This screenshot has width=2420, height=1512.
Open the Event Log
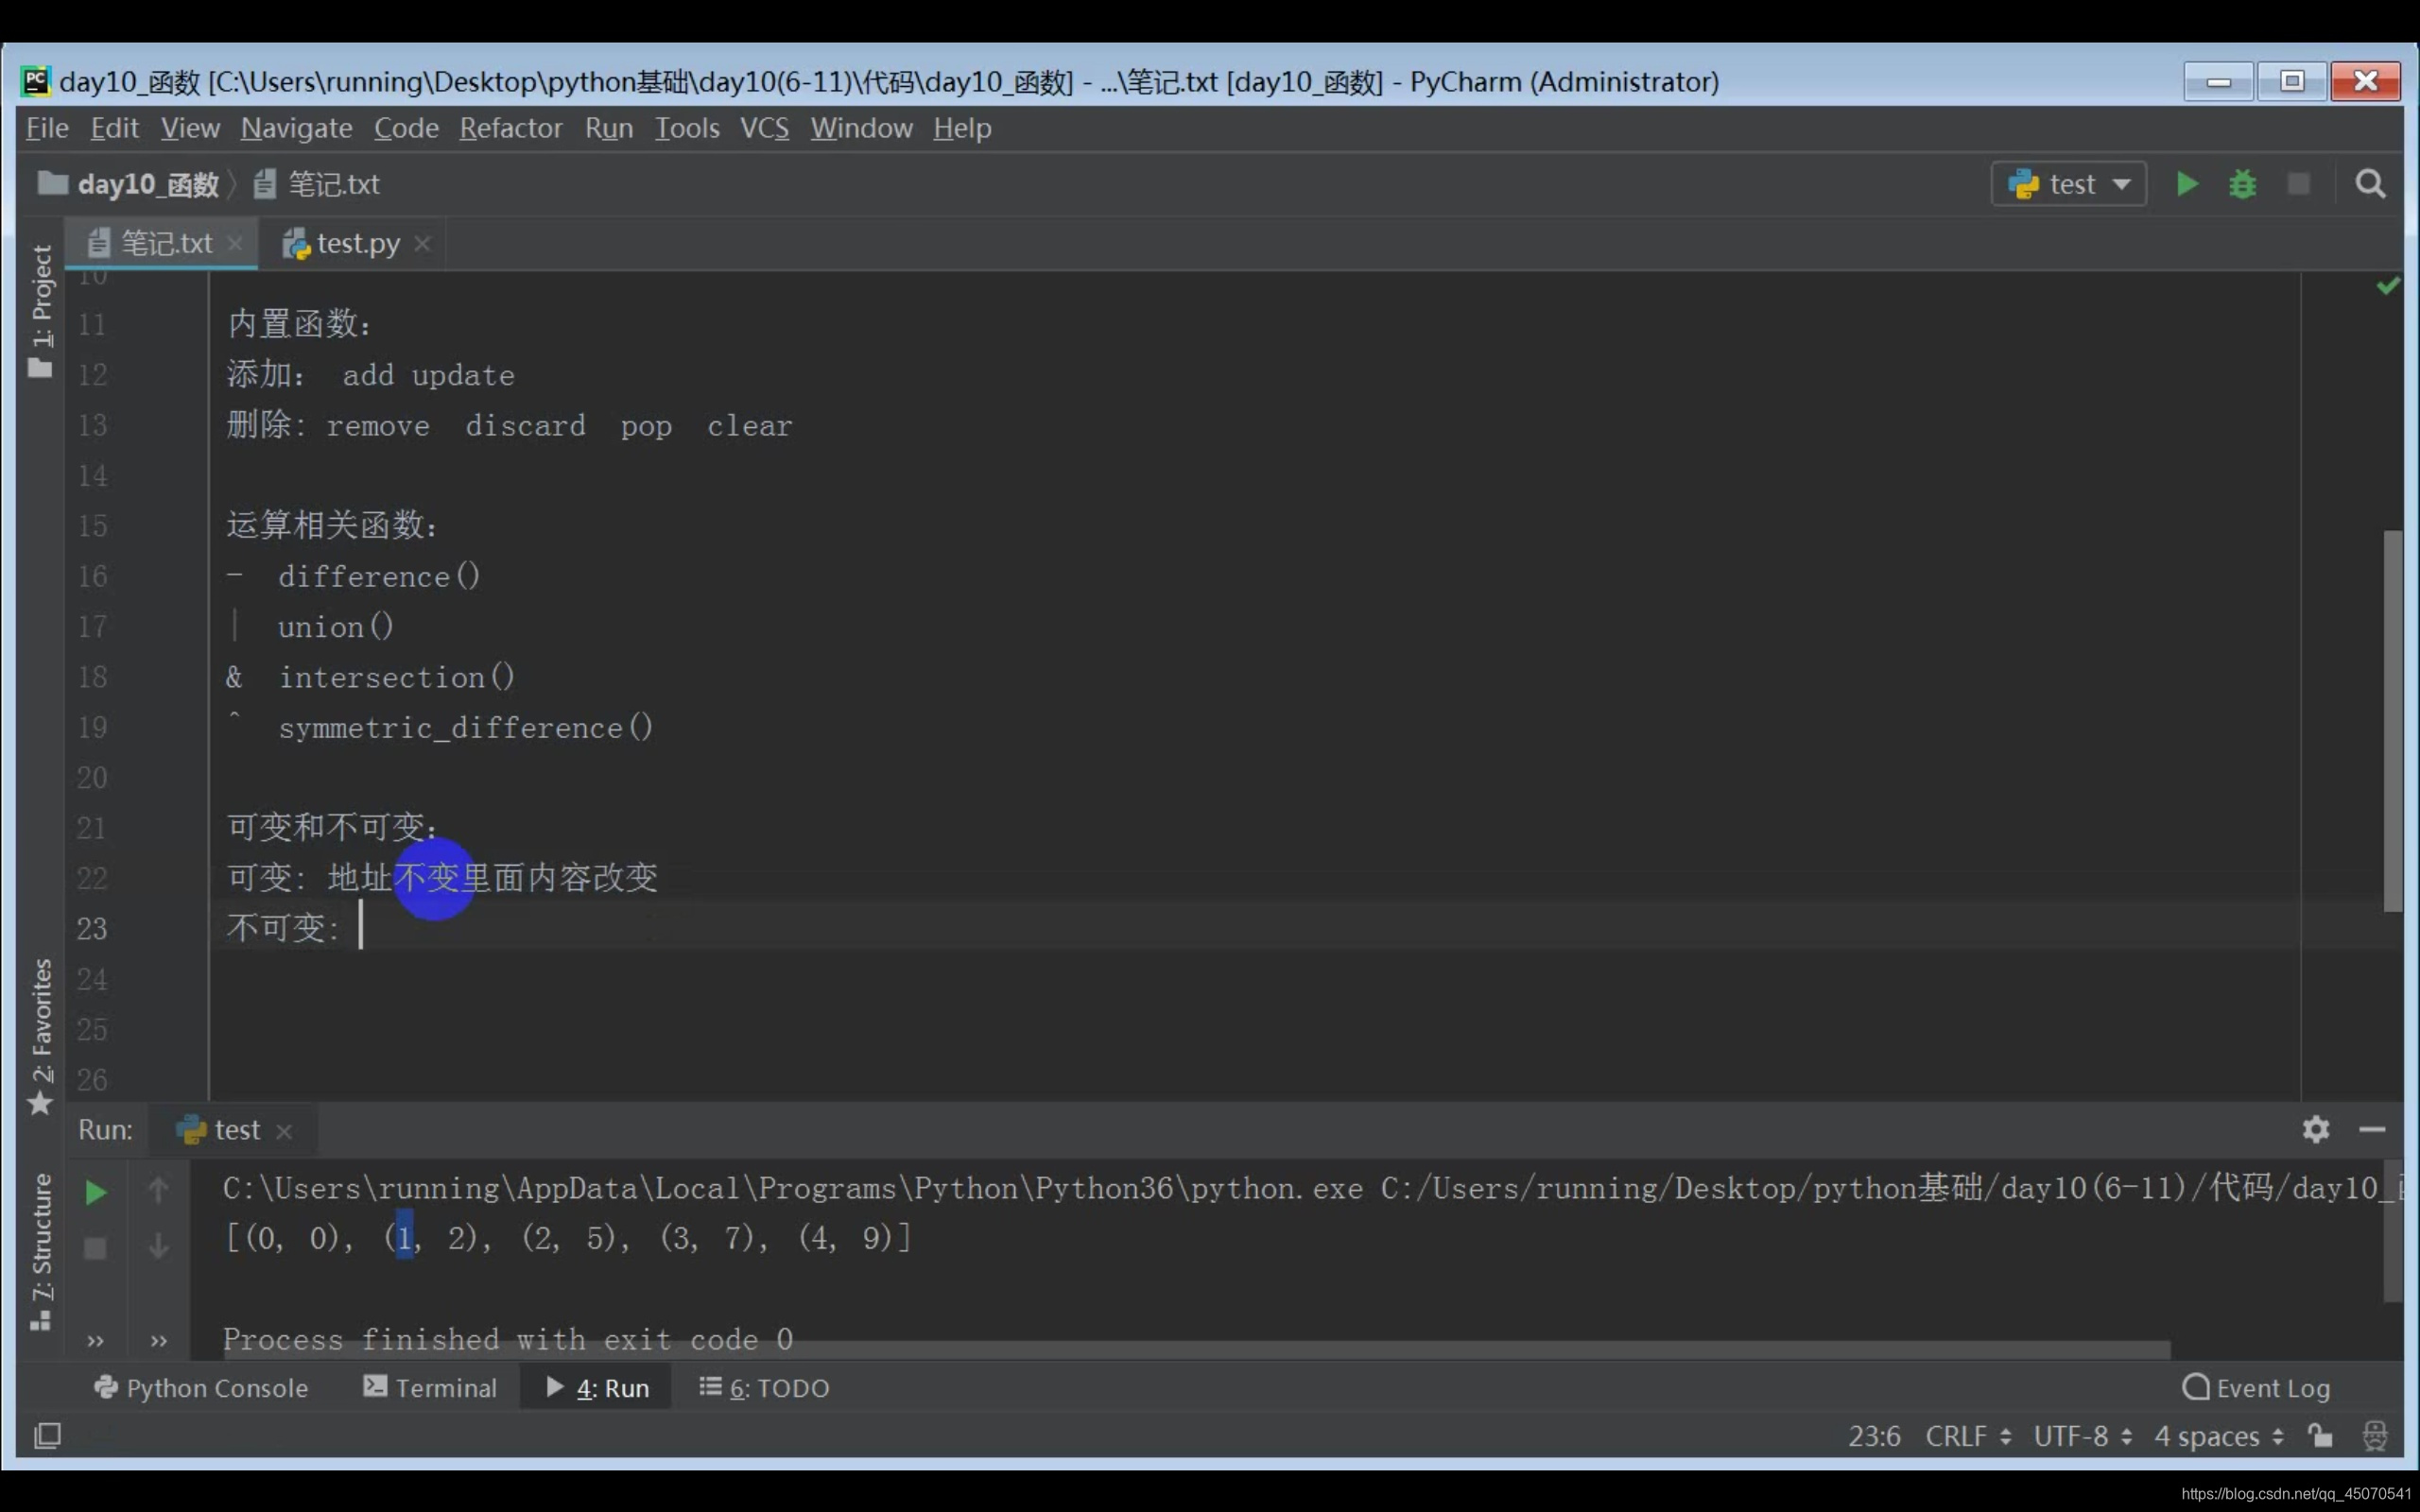(2256, 1388)
